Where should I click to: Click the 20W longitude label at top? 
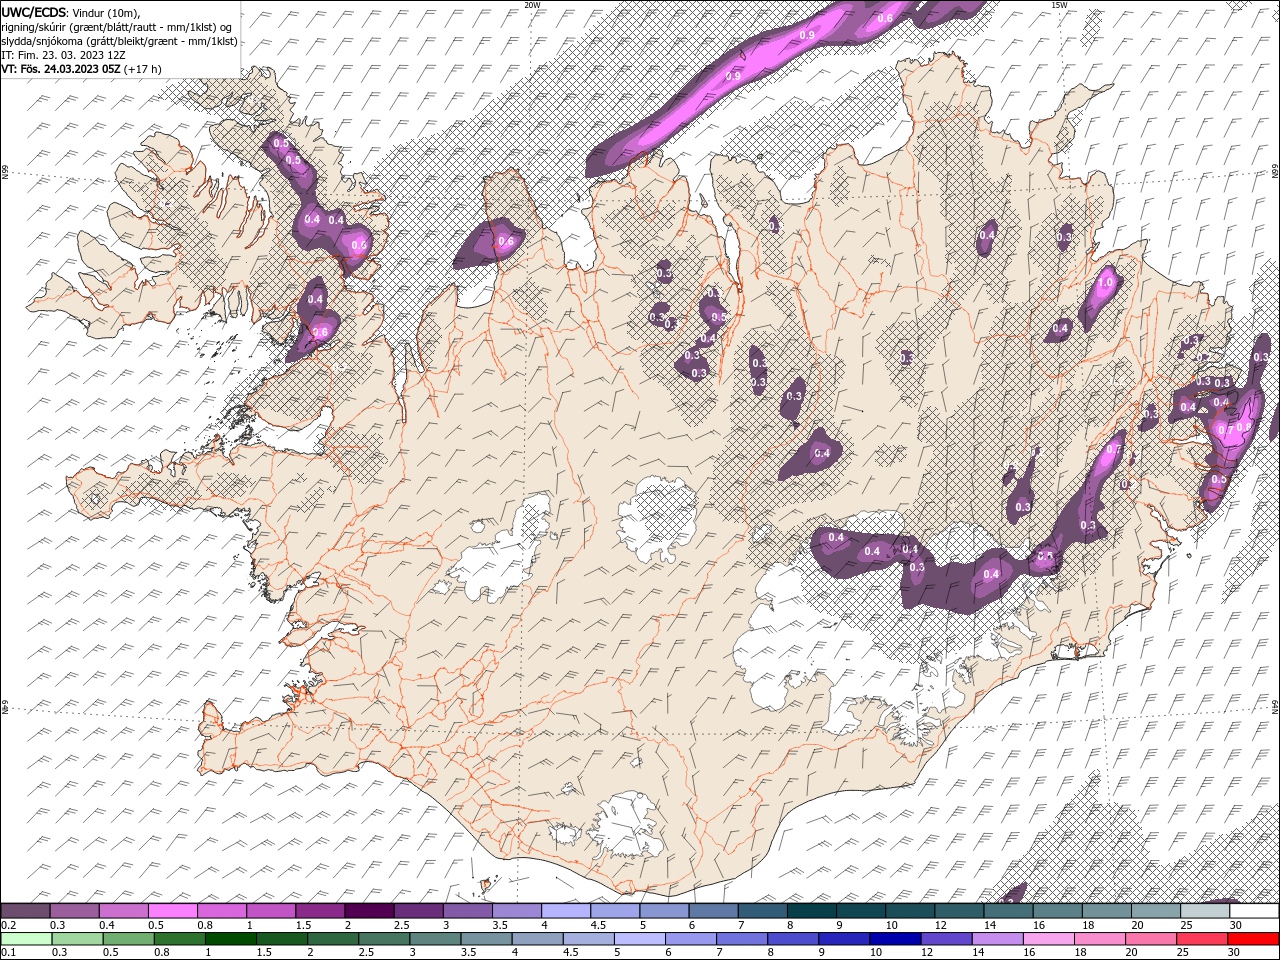(x=532, y=5)
